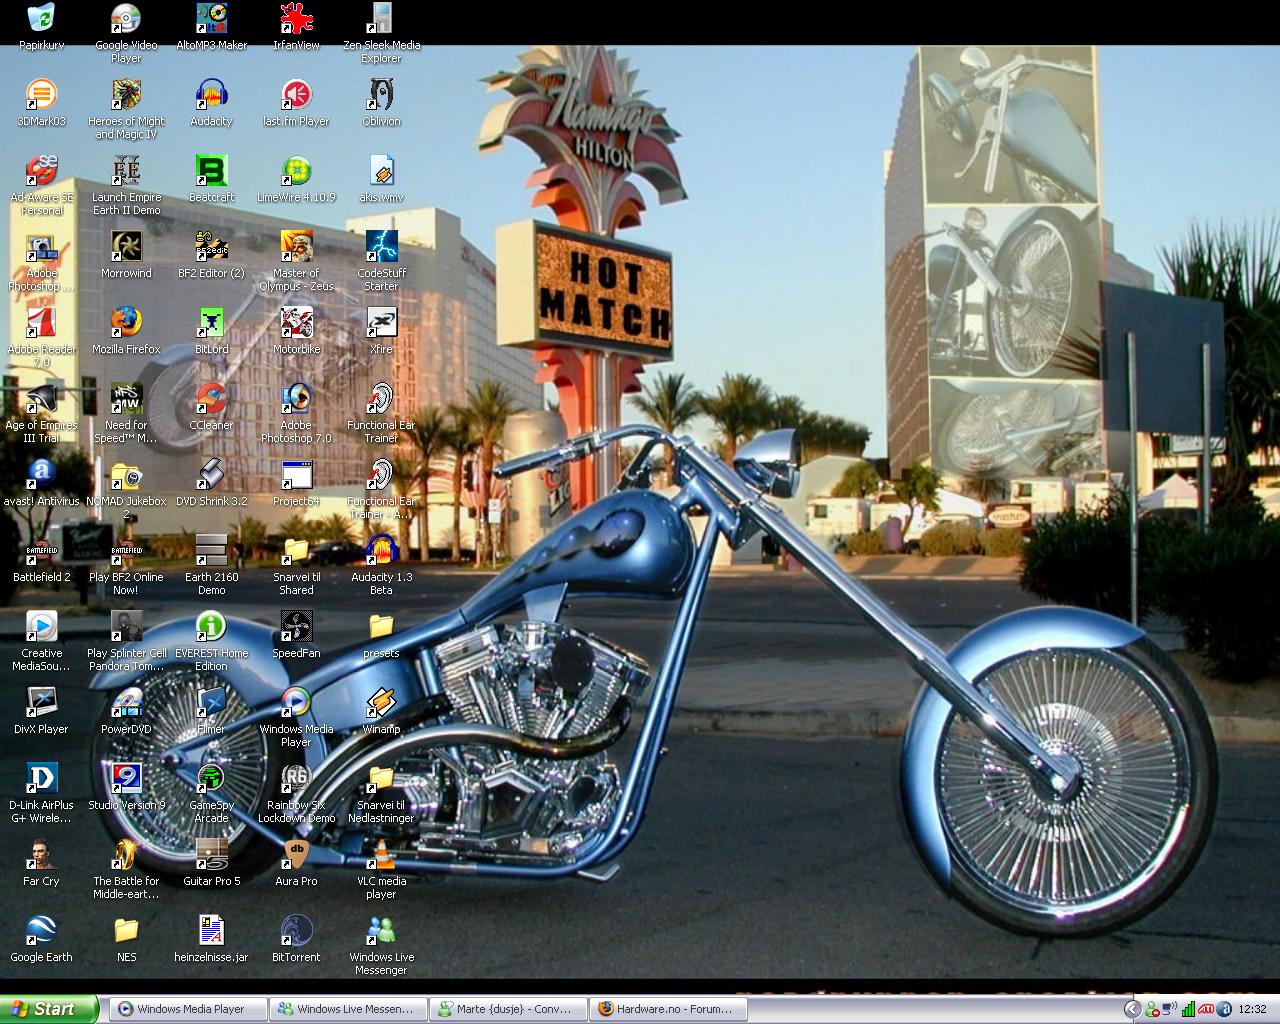Open Snarvei til Shared folder
Viewport: 1280px width, 1024px height.
click(x=296, y=564)
